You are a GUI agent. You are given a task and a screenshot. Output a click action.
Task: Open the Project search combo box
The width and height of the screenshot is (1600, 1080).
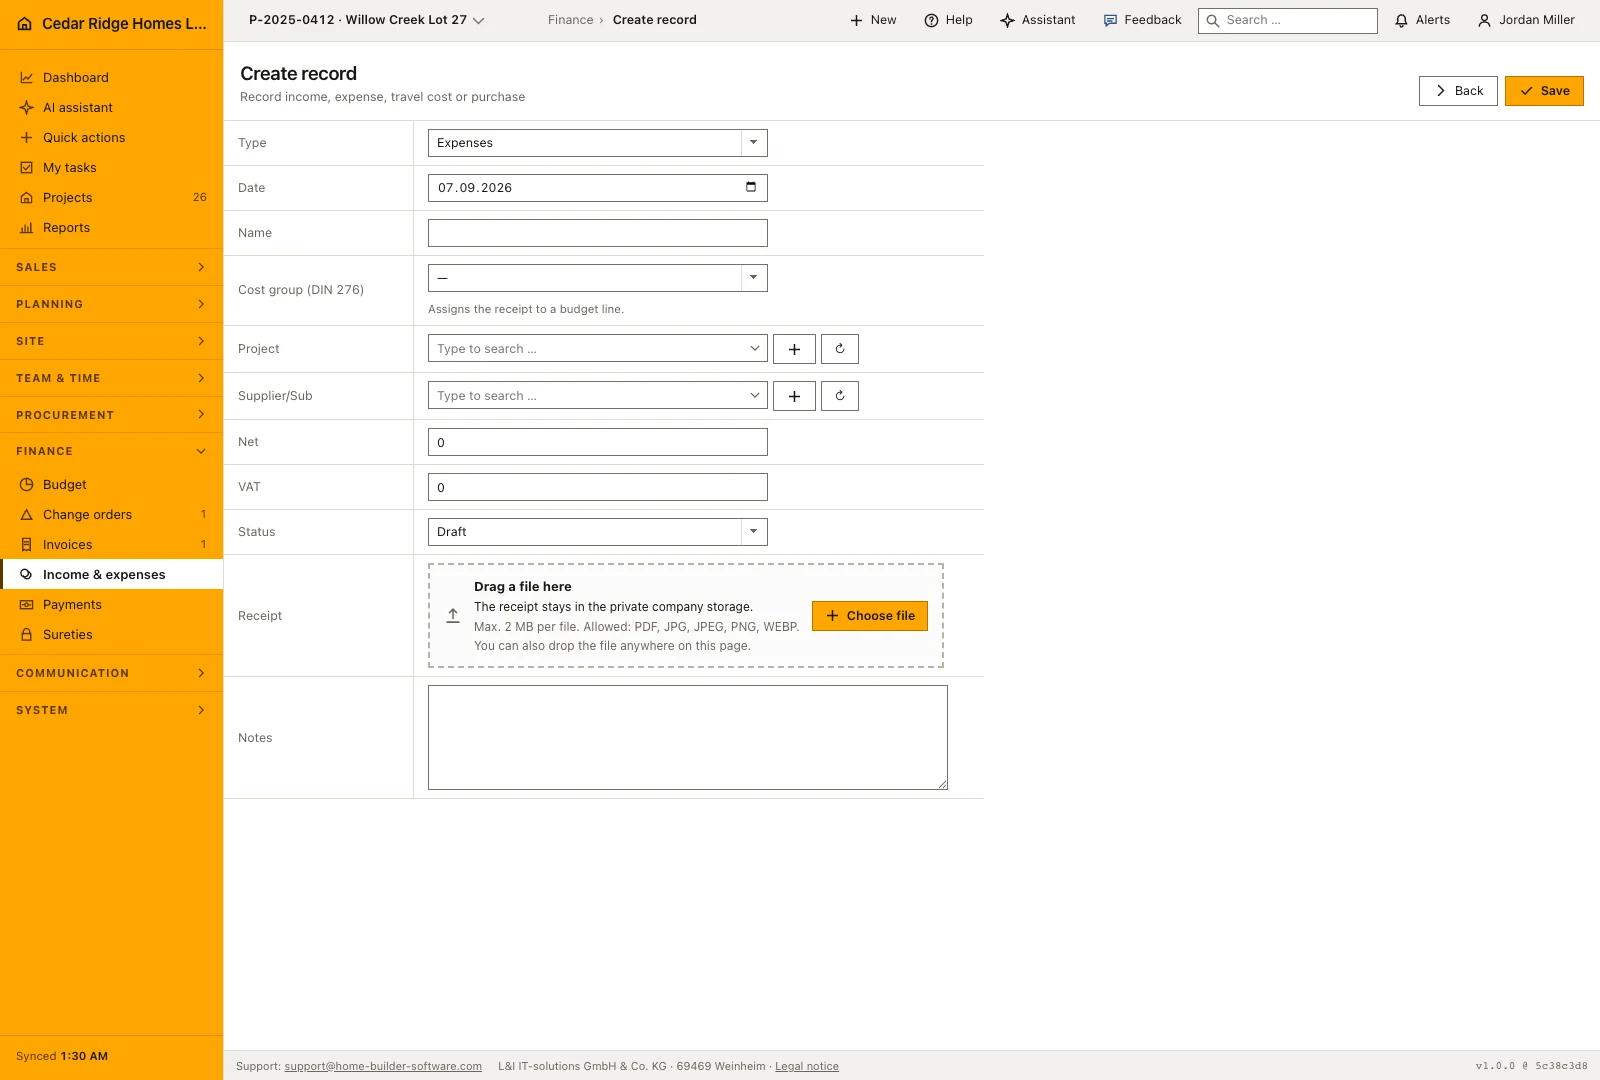598,349
